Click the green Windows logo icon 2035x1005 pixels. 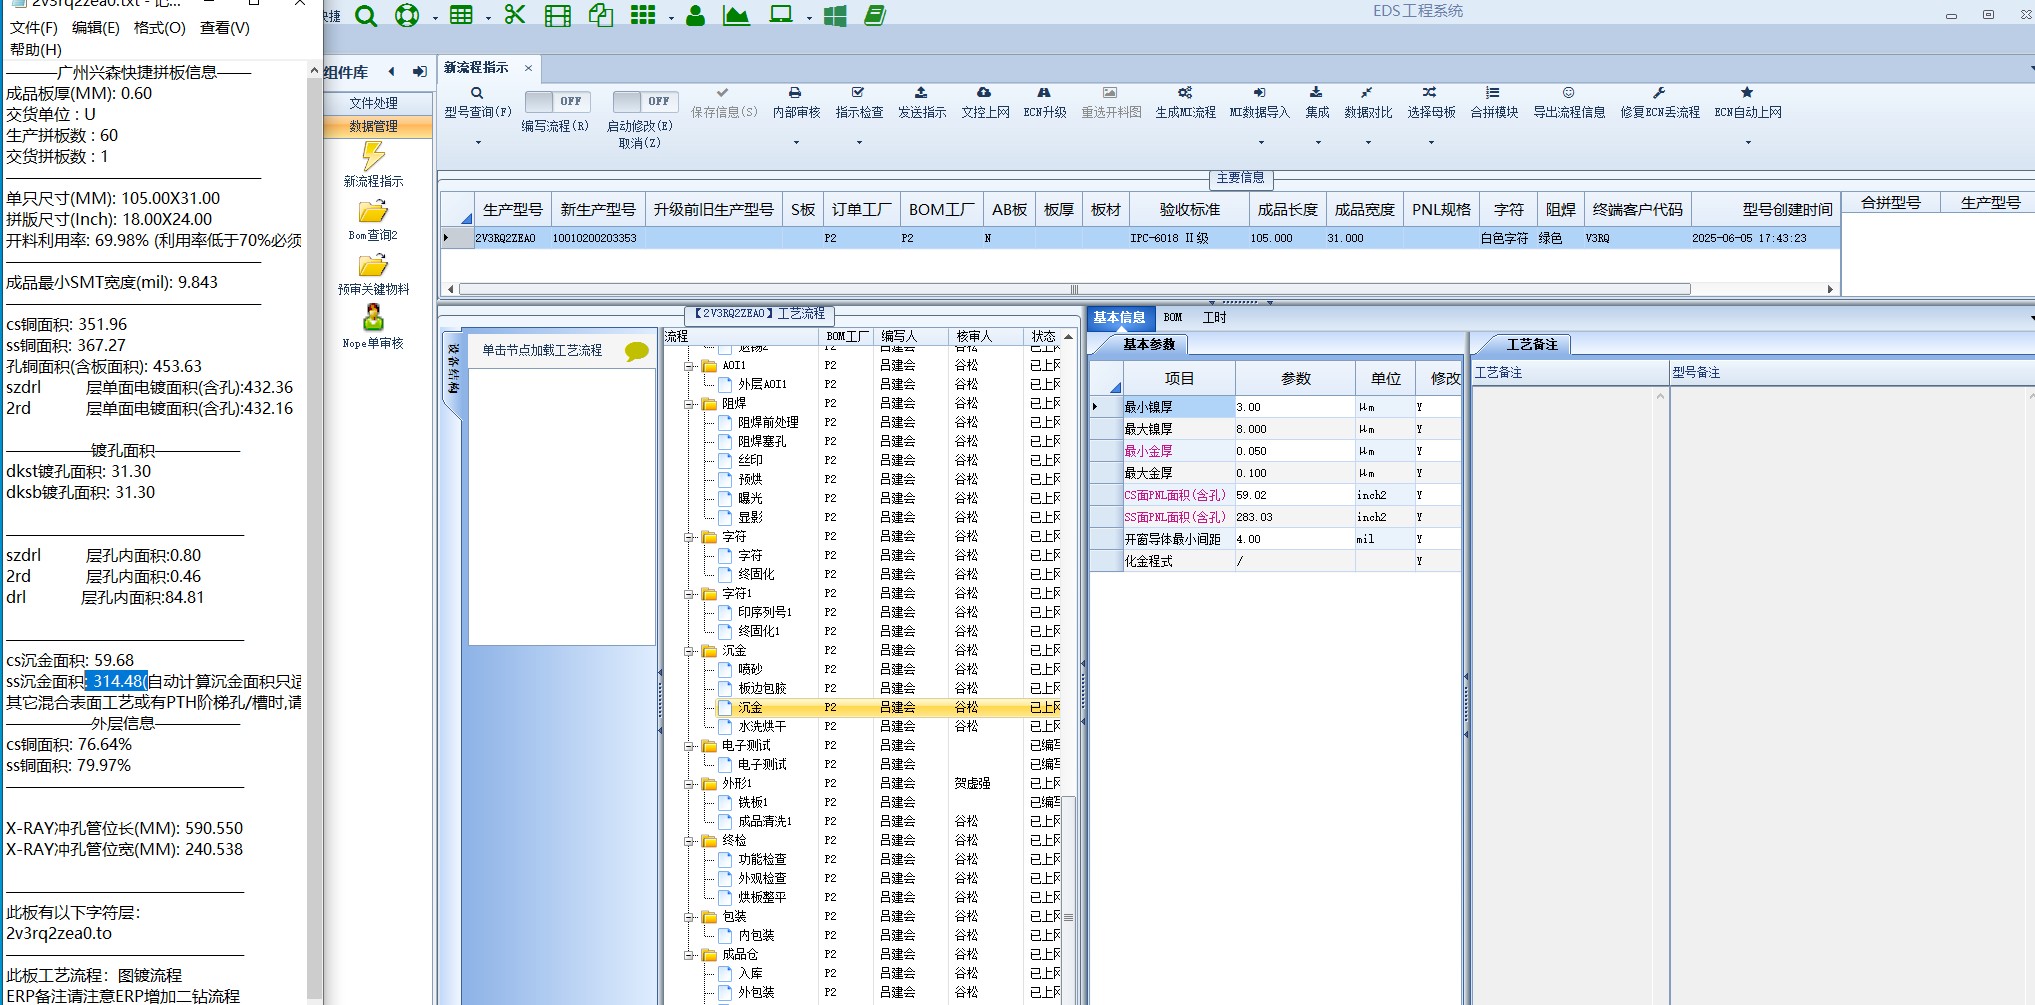(835, 16)
